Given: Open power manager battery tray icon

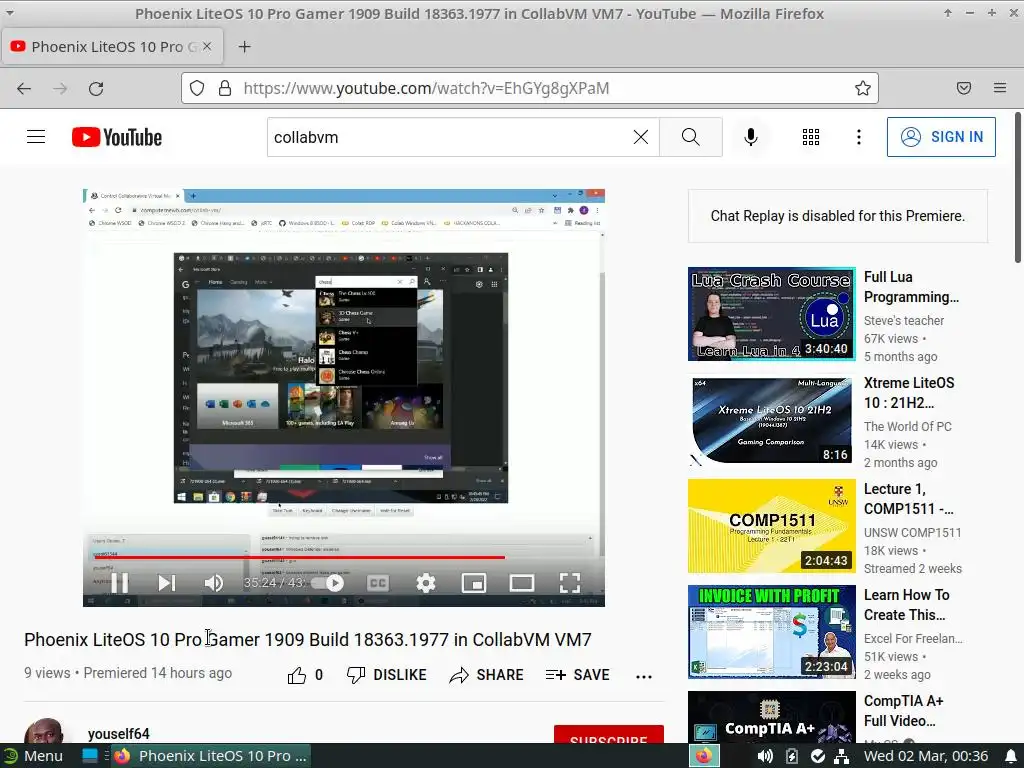Looking at the screenshot, I should click(x=792, y=756).
